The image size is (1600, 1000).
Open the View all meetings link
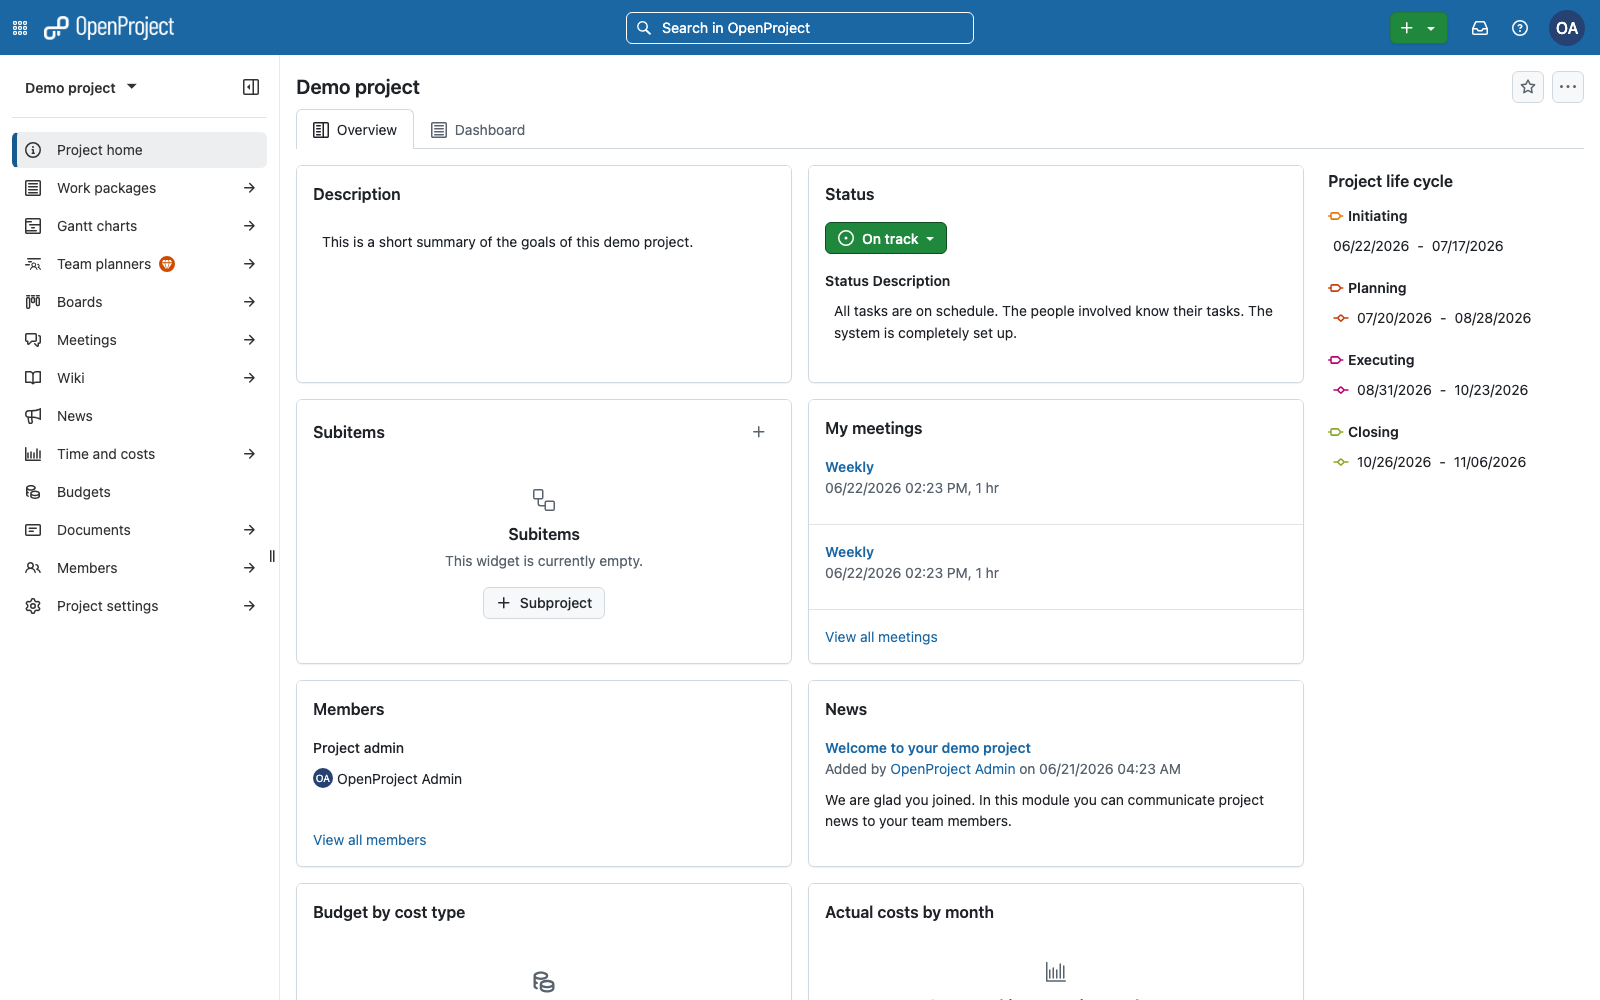881,637
